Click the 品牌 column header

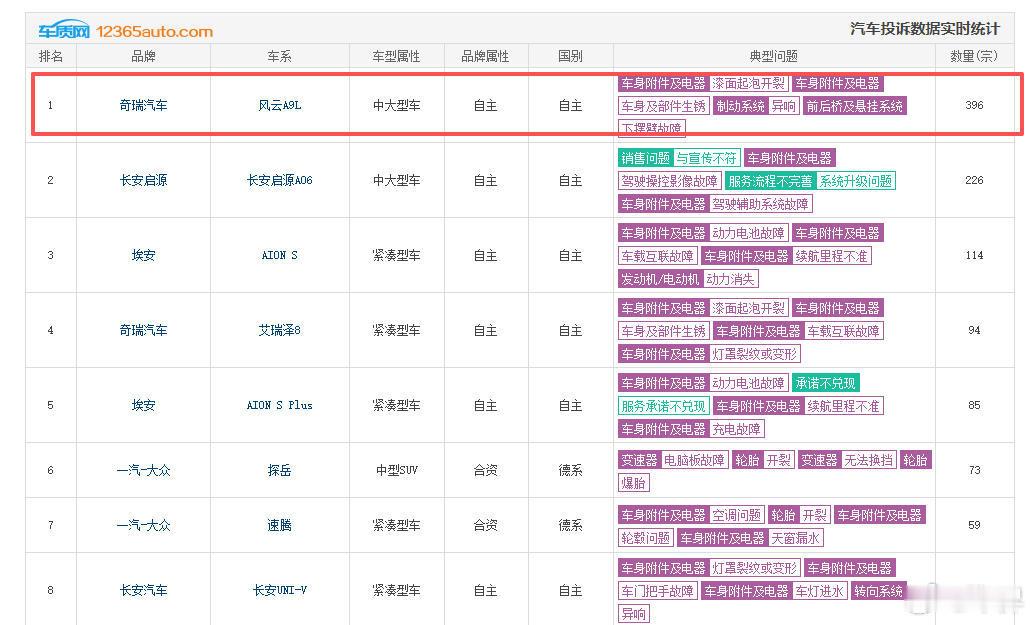tap(143, 56)
